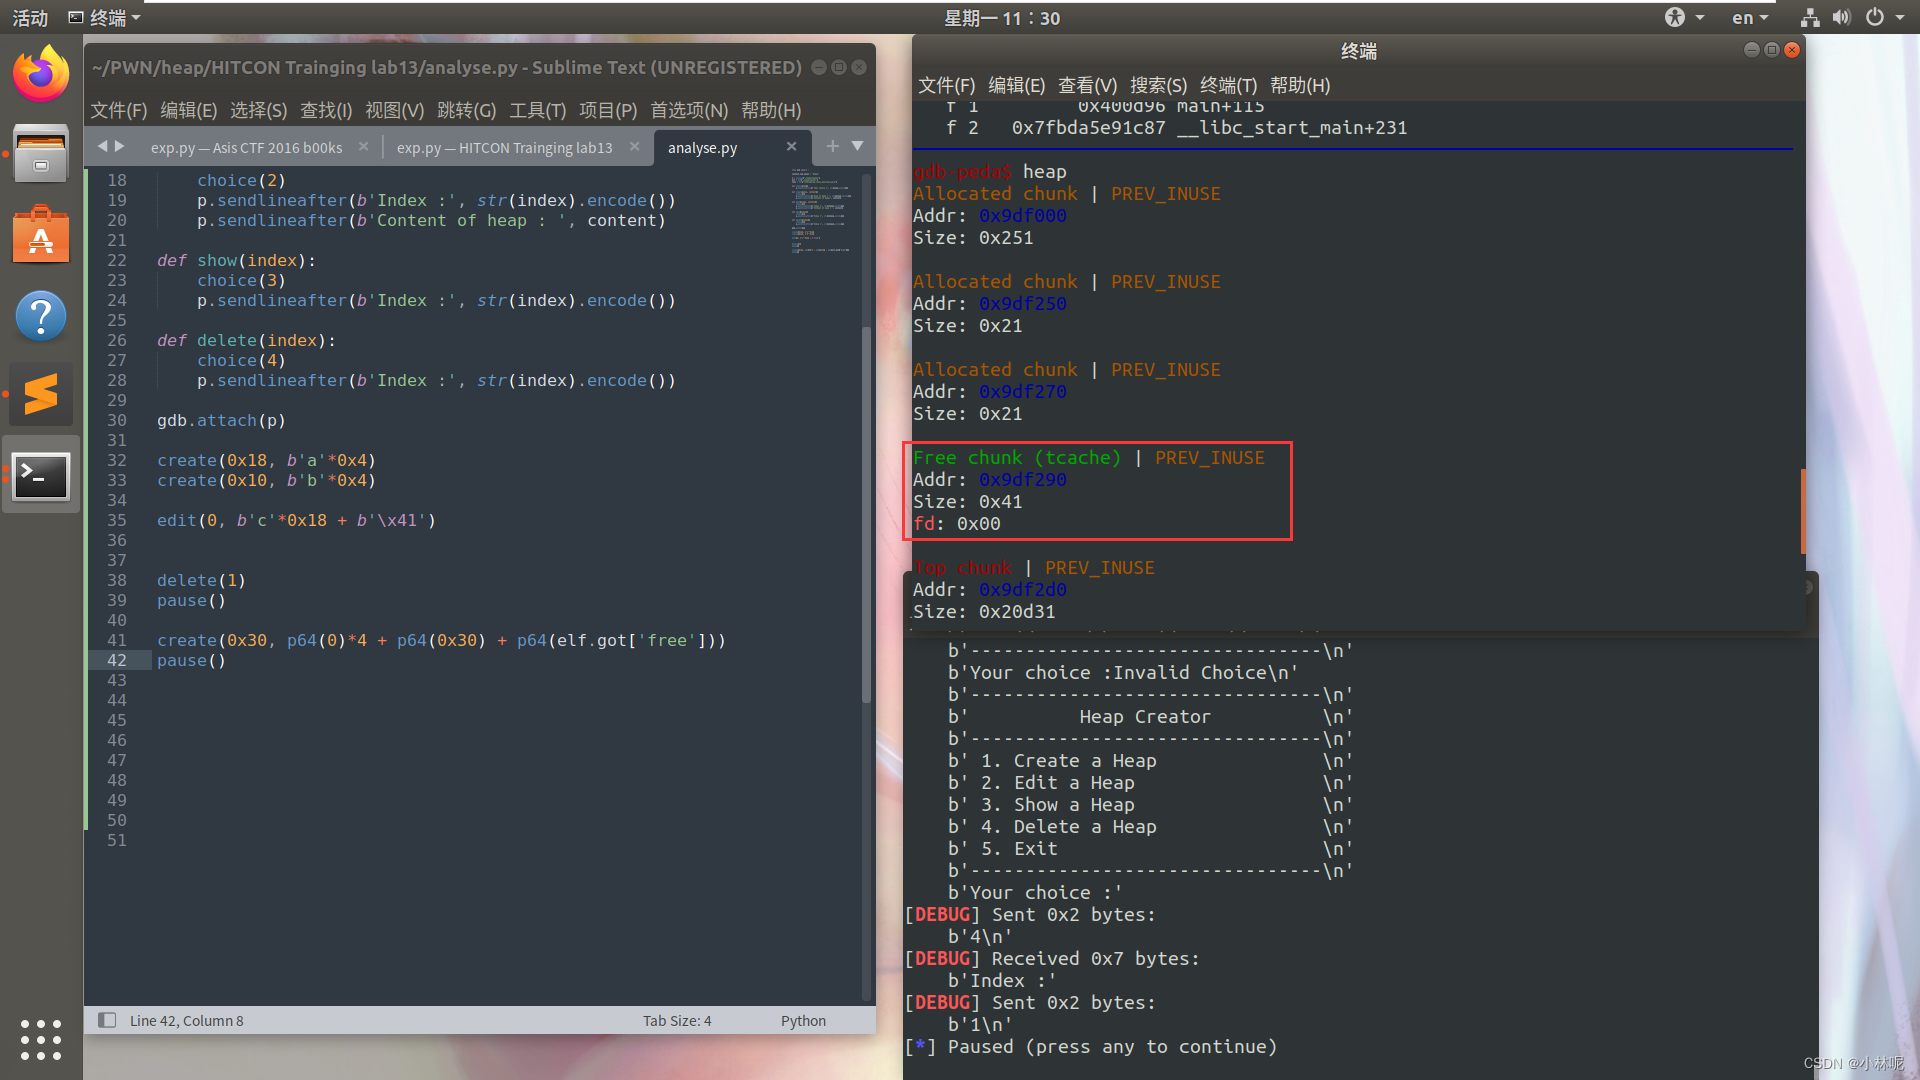Screen dimensions: 1920x1080
Task: Click the back navigation arrow in Sublime Text
Action: pyautogui.click(x=104, y=146)
